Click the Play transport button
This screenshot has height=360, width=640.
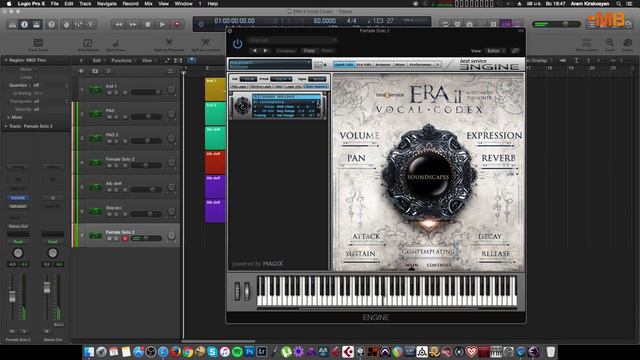[x=162, y=24]
